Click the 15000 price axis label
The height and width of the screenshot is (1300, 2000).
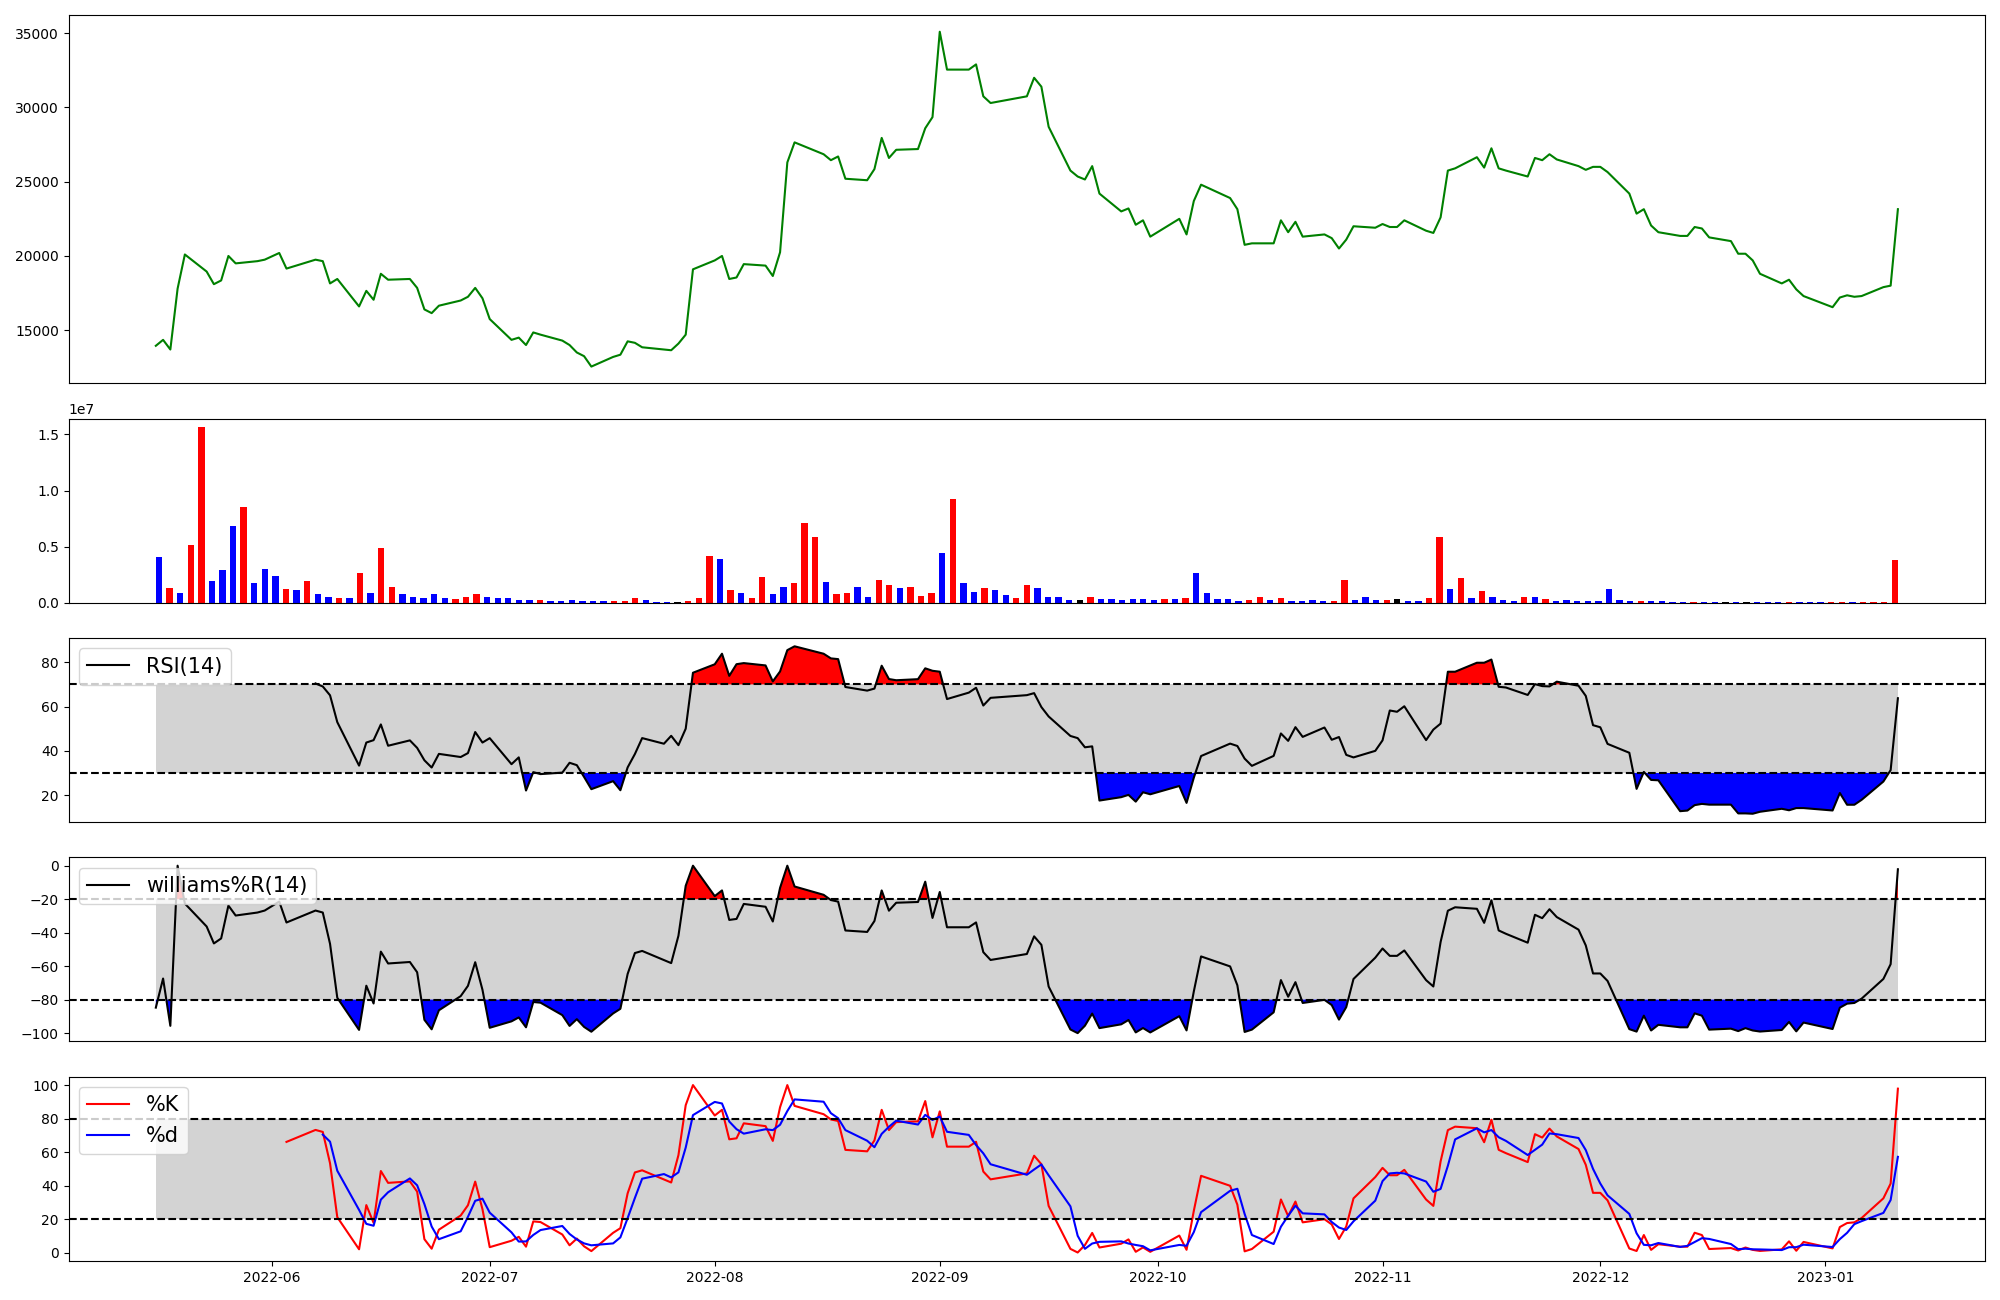point(37,331)
